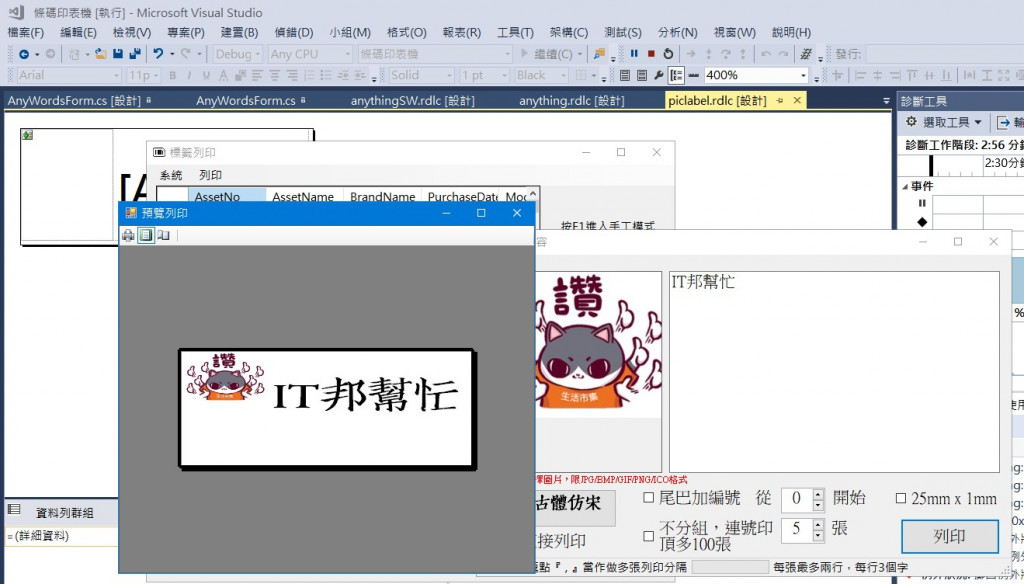Viewport: 1024px width, 584px height.
Task: Increase the starting number stepper from 0
Action: 818,494
